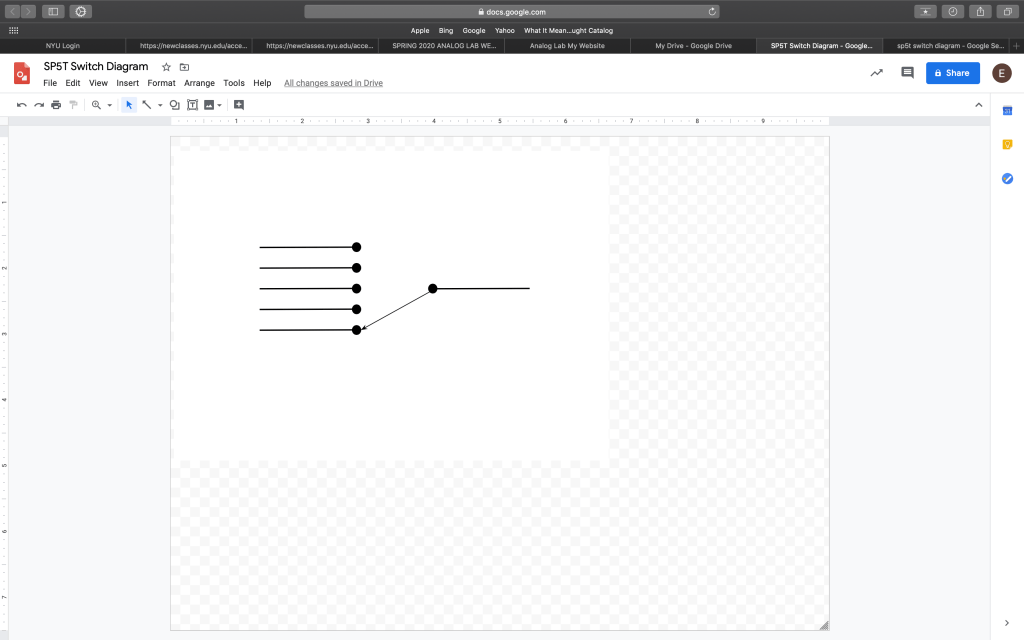Add a comment from the toolbar
The width and height of the screenshot is (1024, 640).
coord(239,105)
